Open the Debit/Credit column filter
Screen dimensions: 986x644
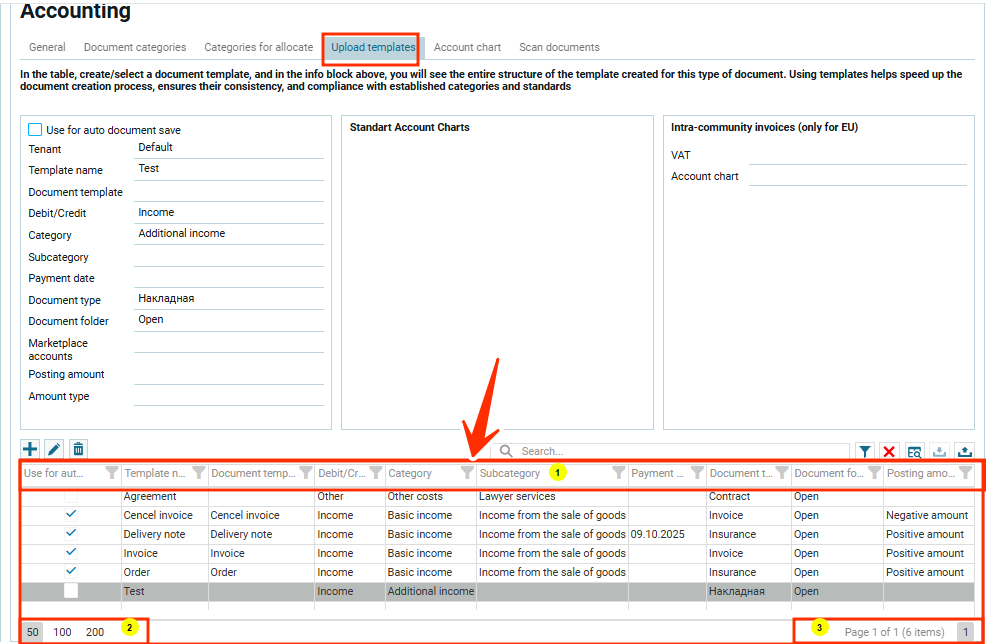coord(375,473)
